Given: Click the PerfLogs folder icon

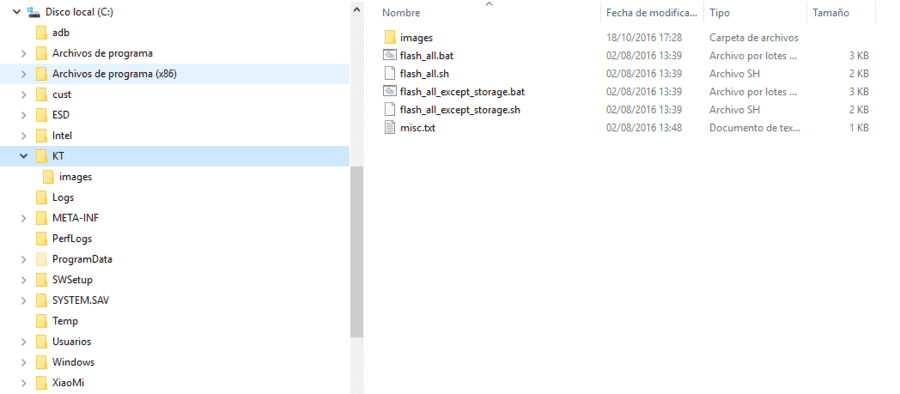Looking at the screenshot, I should tap(41, 238).
